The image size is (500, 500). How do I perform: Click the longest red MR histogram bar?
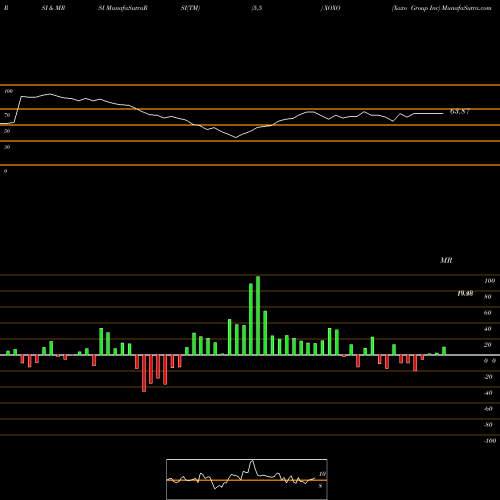(144, 373)
